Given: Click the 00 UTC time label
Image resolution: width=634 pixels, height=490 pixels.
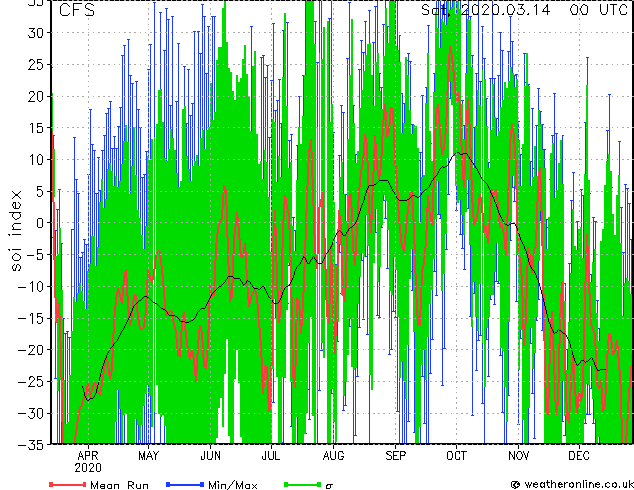Looking at the screenshot, I should click(598, 9).
